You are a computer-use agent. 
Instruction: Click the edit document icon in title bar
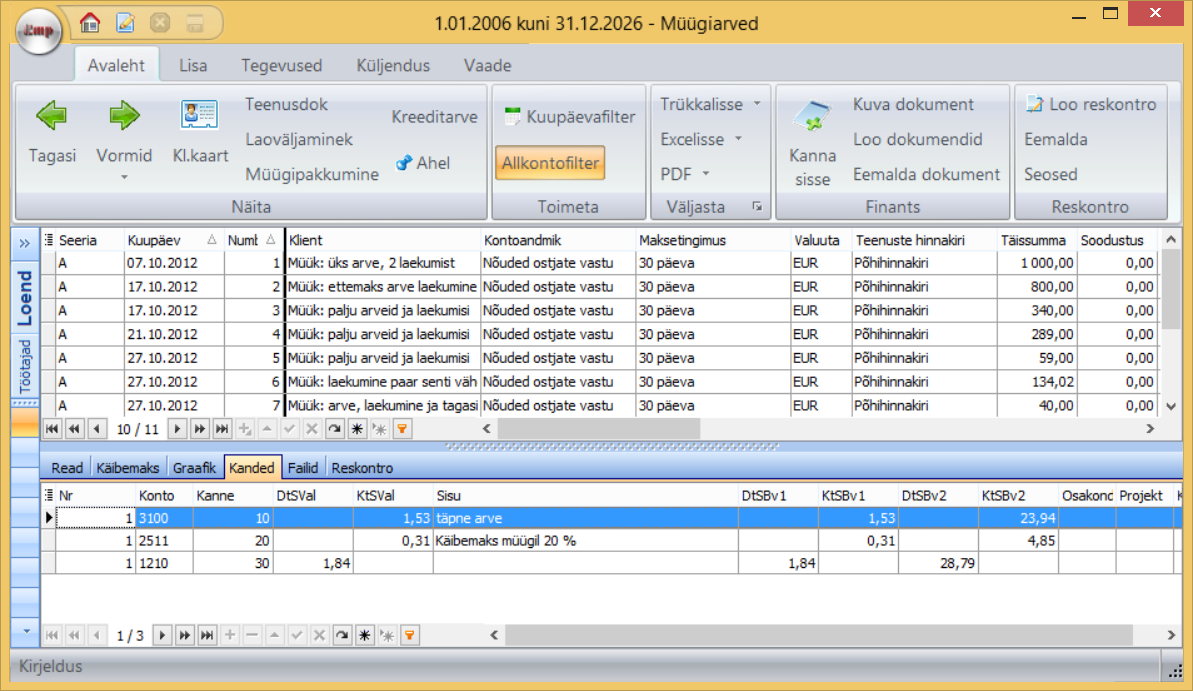pos(125,21)
